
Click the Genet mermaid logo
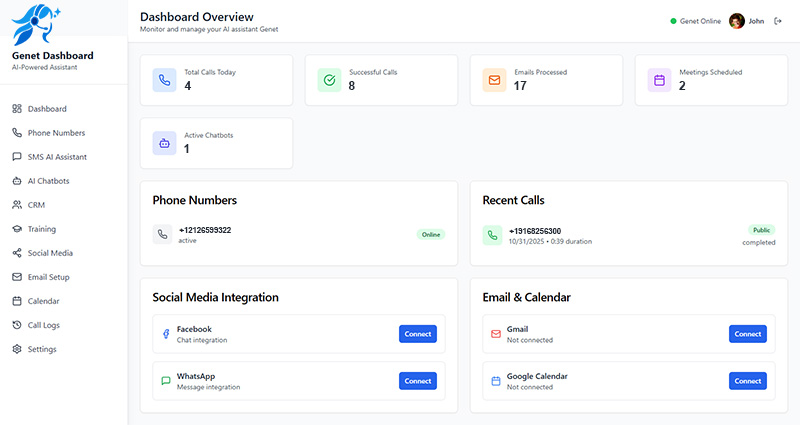[x=36, y=24]
